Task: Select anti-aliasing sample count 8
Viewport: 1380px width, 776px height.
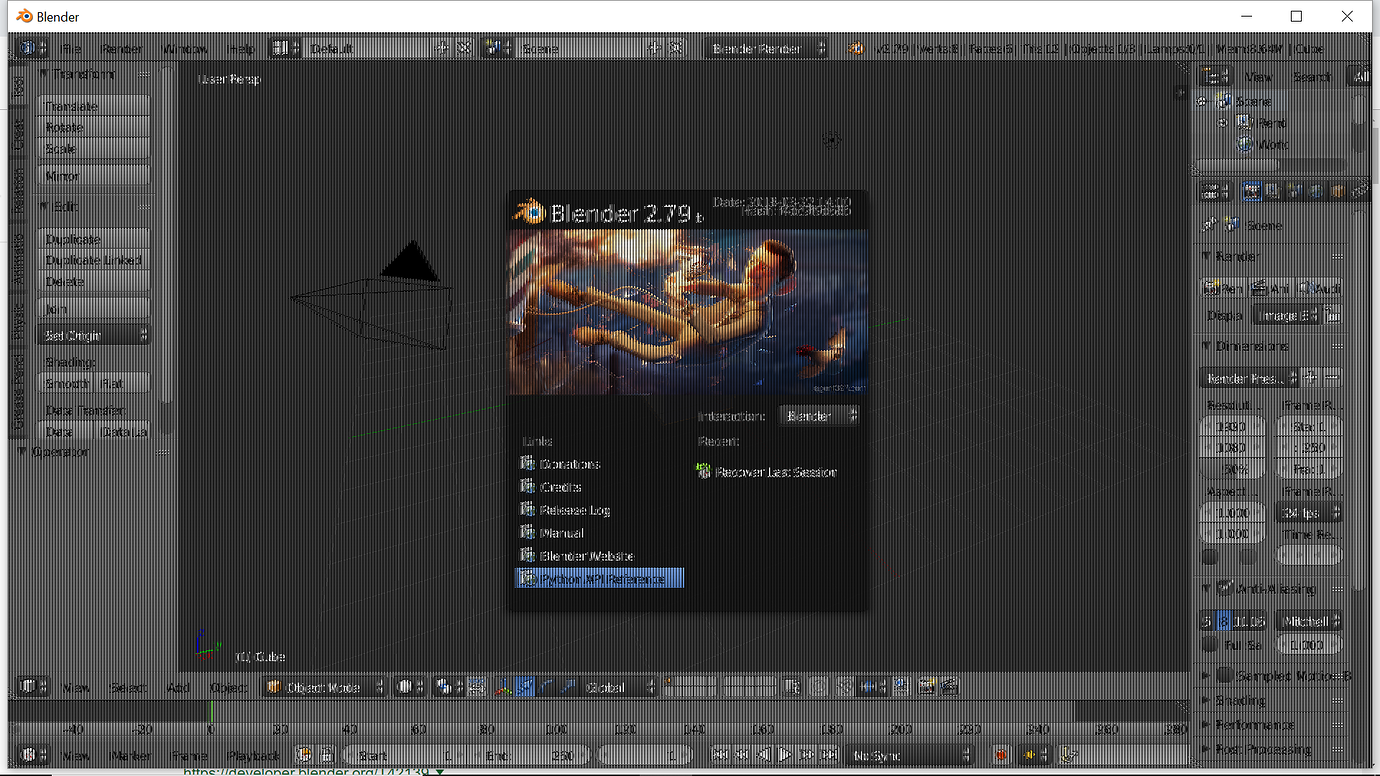Action: (1225, 621)
